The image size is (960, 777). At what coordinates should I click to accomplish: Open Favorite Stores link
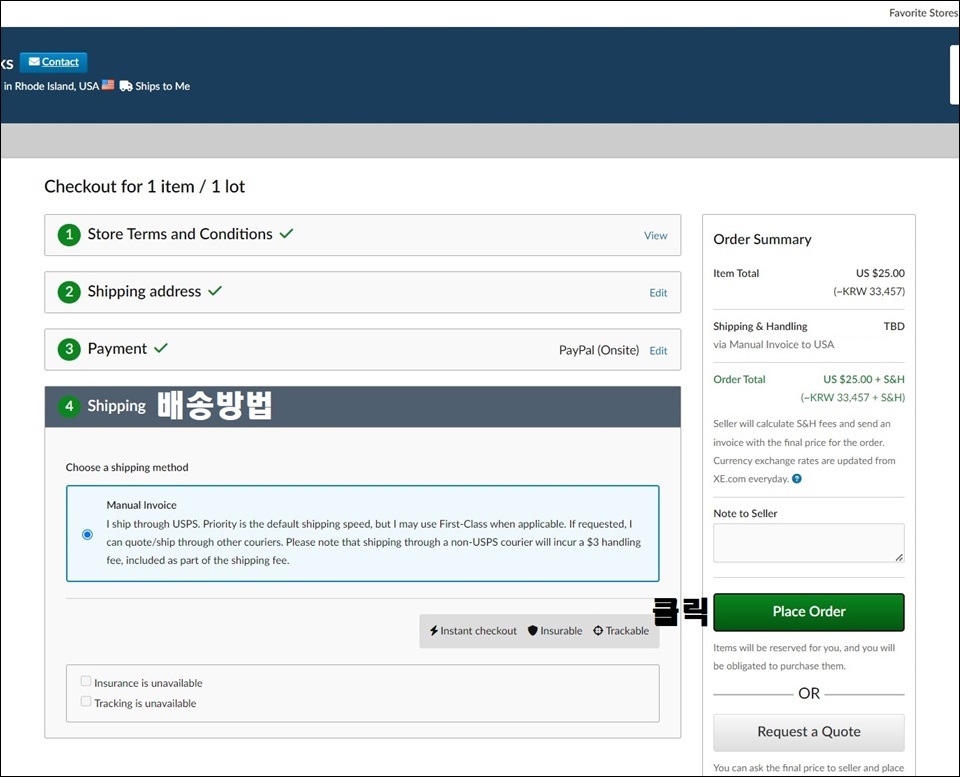923,13
